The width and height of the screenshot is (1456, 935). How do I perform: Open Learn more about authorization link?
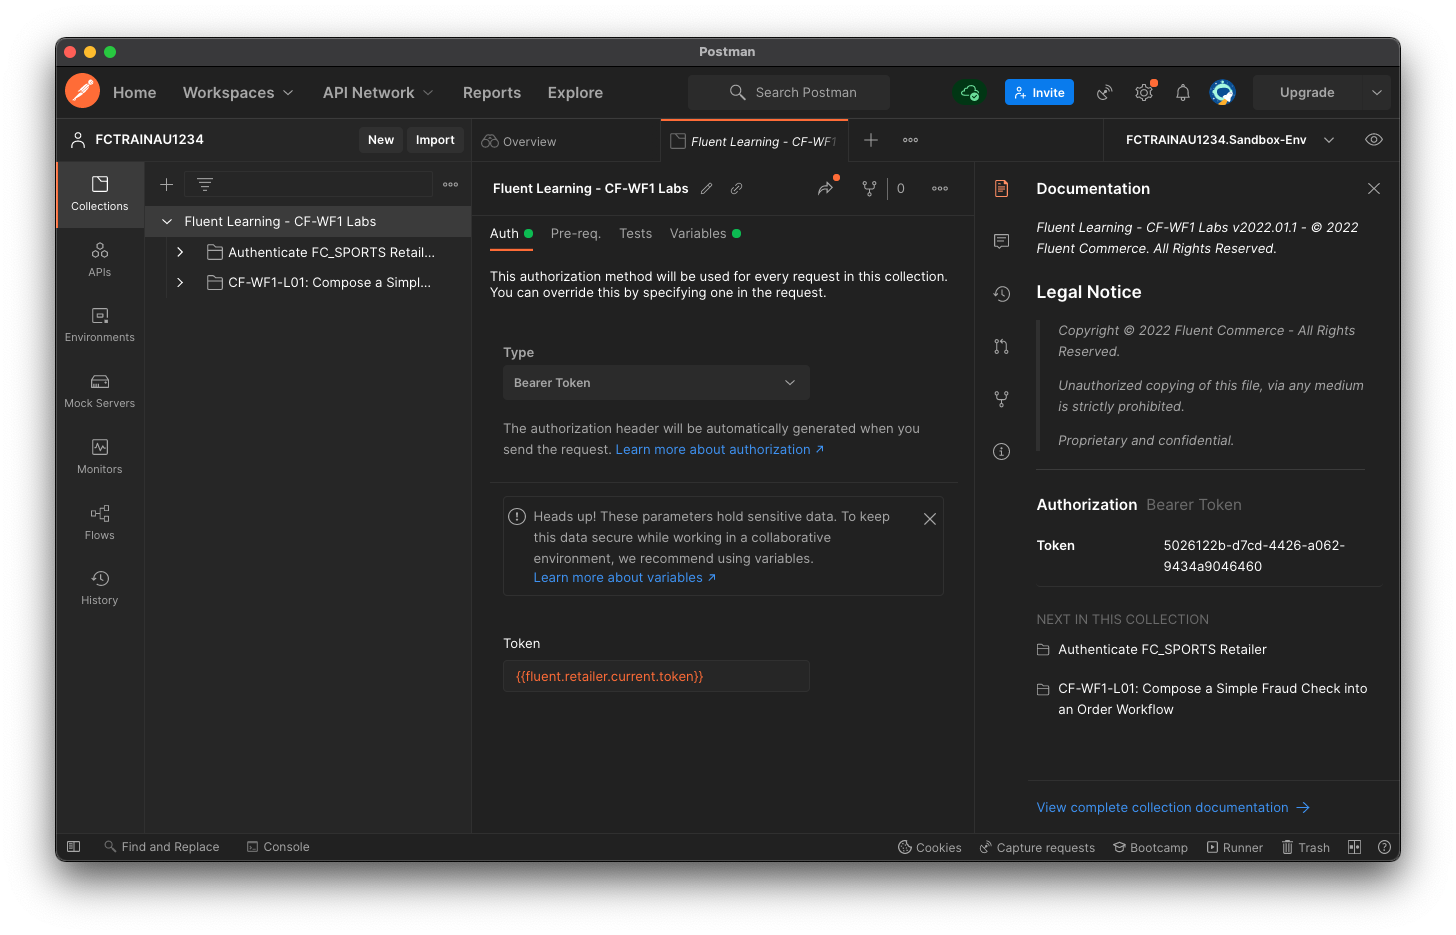(x=720, y=450)
